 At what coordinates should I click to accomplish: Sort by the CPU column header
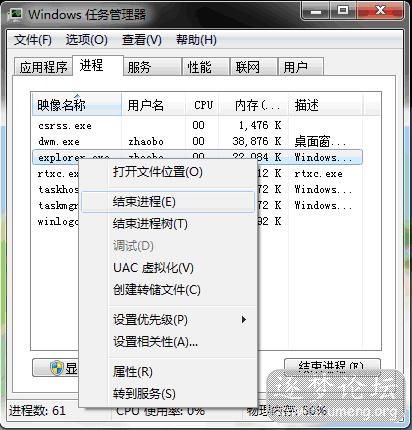point(203,105)
